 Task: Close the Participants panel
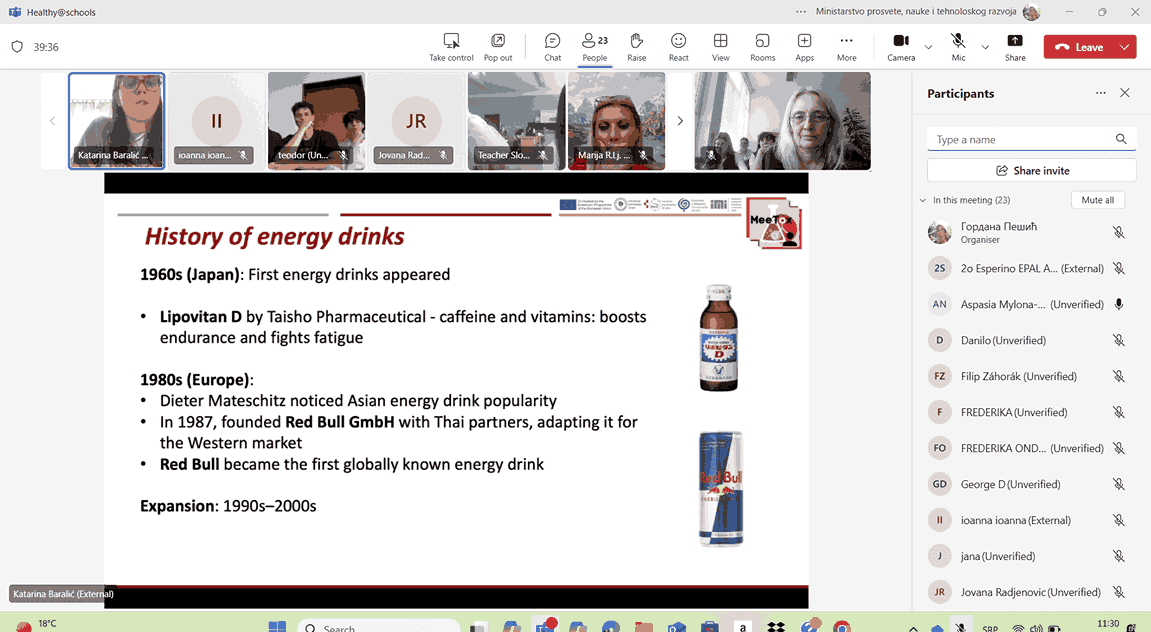click(x=1125, y=93)
